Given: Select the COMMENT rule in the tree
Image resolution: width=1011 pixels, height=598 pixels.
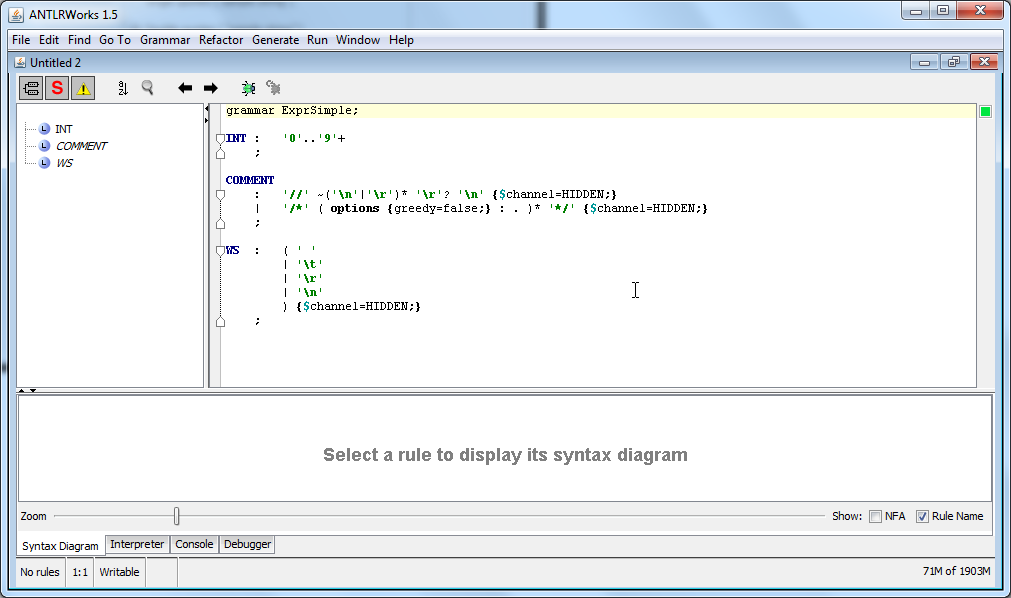Looking at the screenshot, I should click(x=81, y=146).
